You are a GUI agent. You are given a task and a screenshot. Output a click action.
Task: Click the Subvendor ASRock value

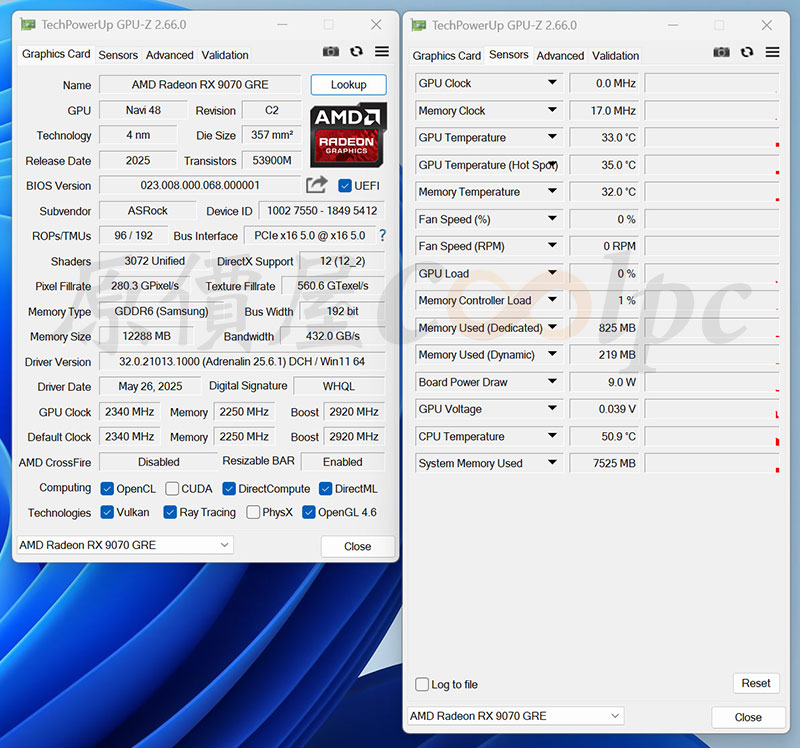click(148, 211)
